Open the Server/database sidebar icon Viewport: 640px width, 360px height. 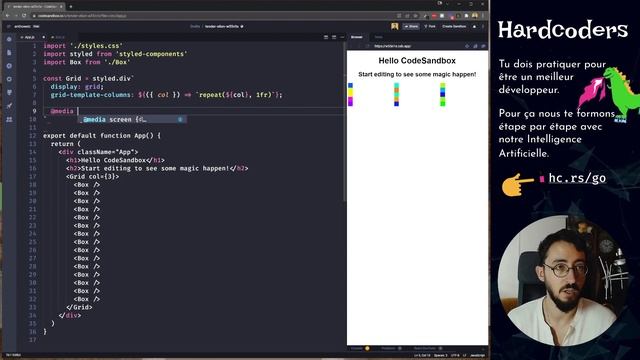click(9, 93)
